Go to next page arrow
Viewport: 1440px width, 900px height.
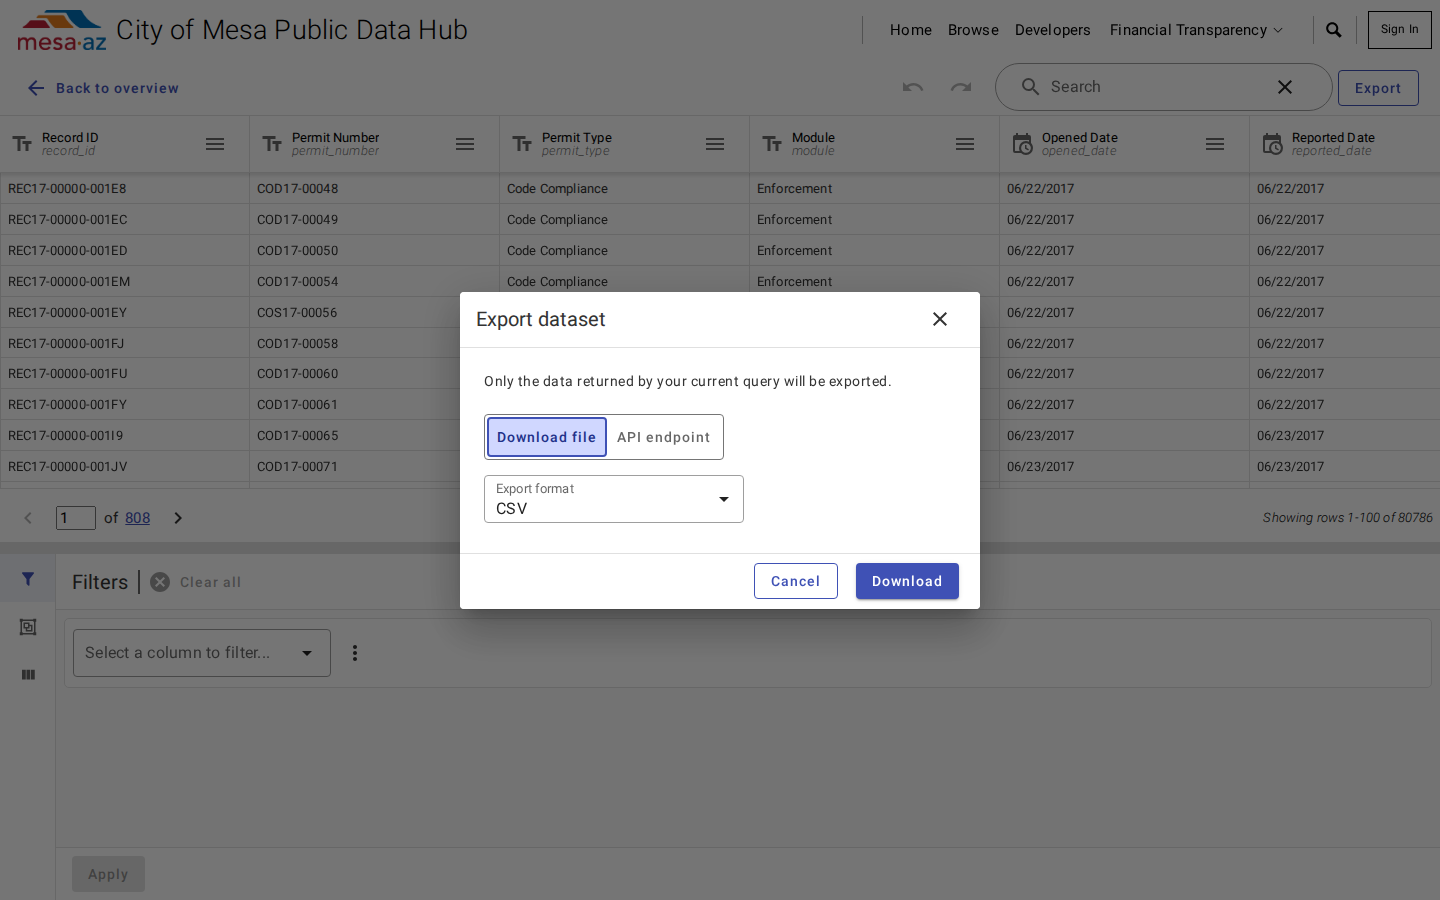178,518
